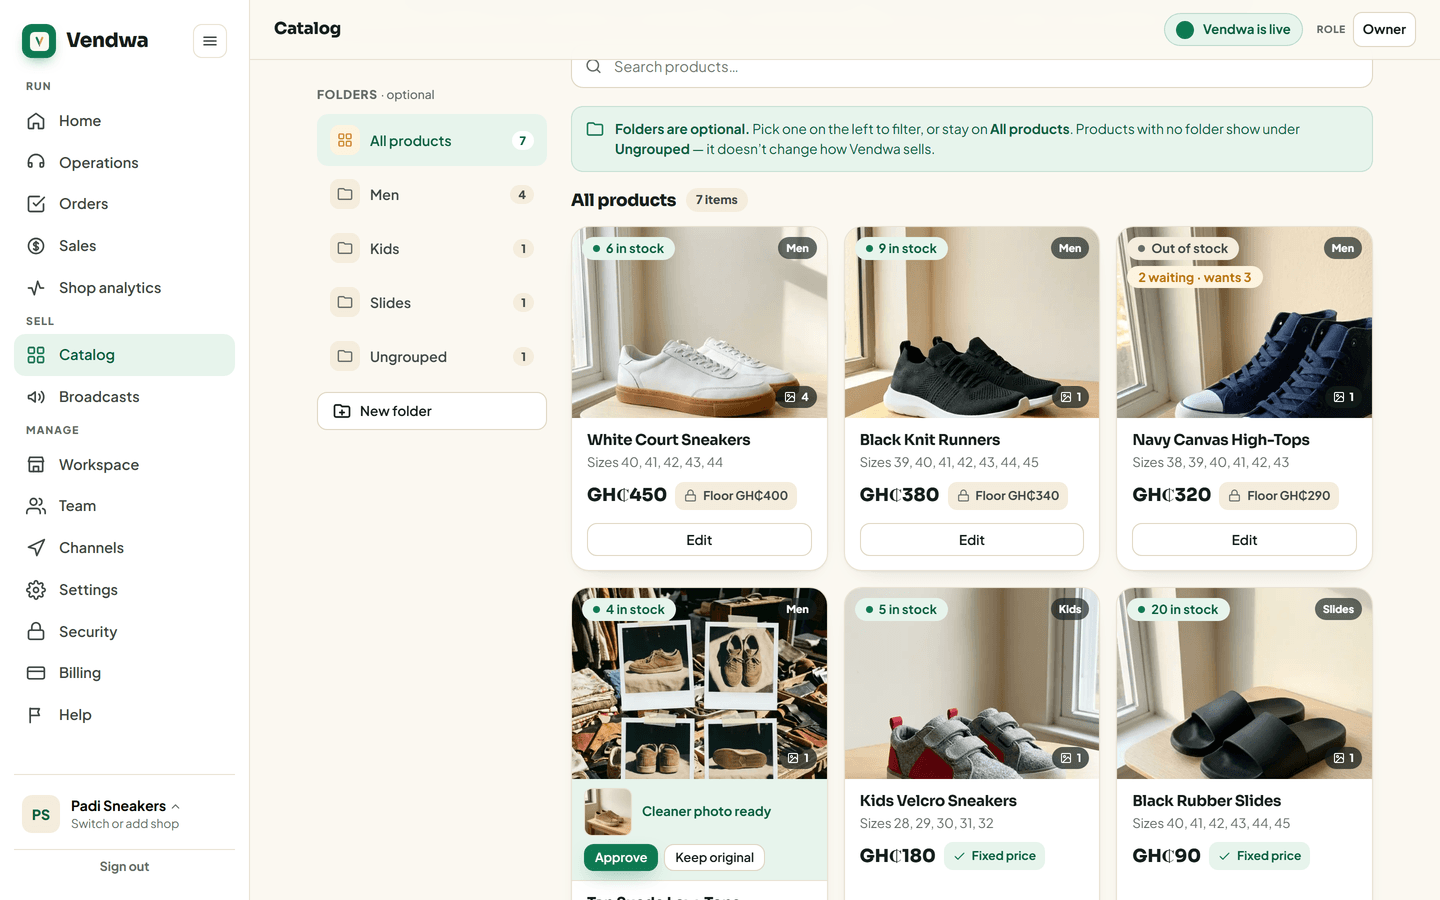Open the Orders section
The width and height of the screenshot is (1440, 900).
click(124, 204)
